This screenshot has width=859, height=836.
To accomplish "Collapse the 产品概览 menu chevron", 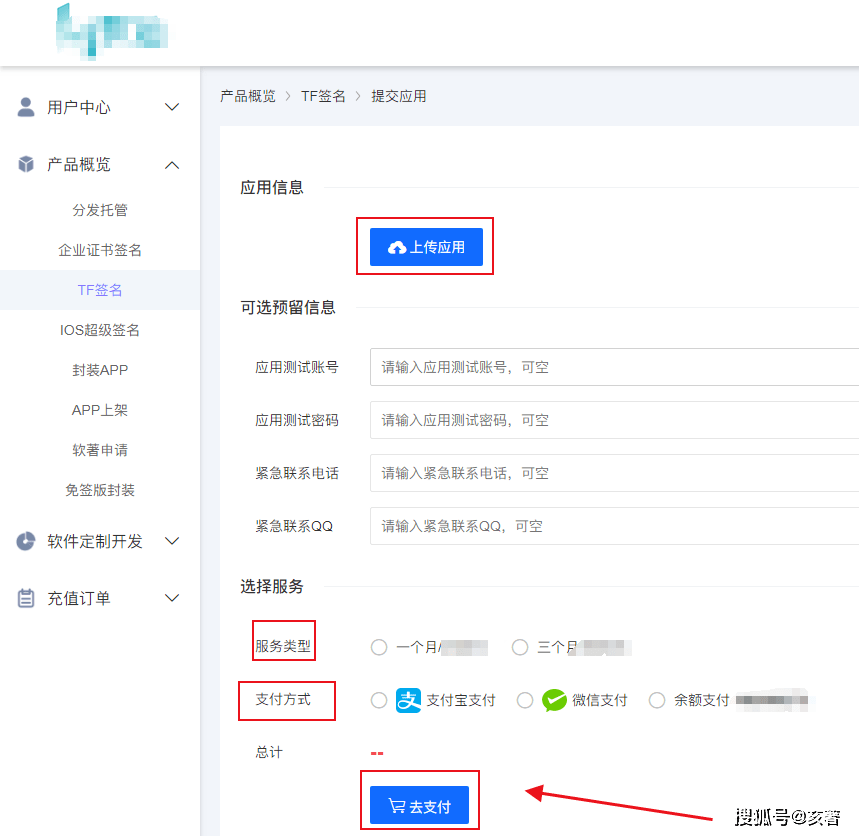I will point(172,164).
